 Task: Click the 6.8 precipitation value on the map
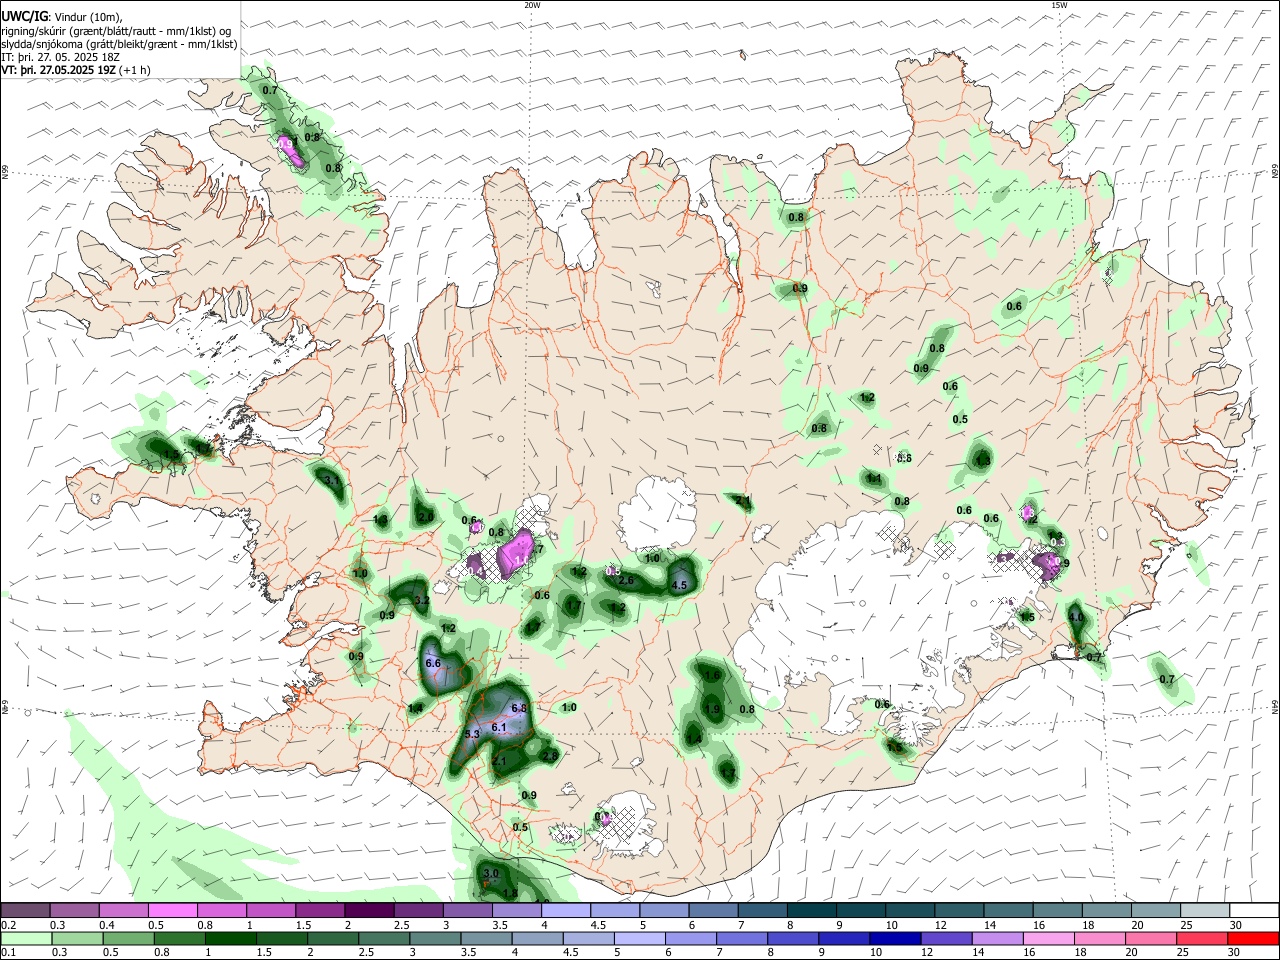(519, 708)
